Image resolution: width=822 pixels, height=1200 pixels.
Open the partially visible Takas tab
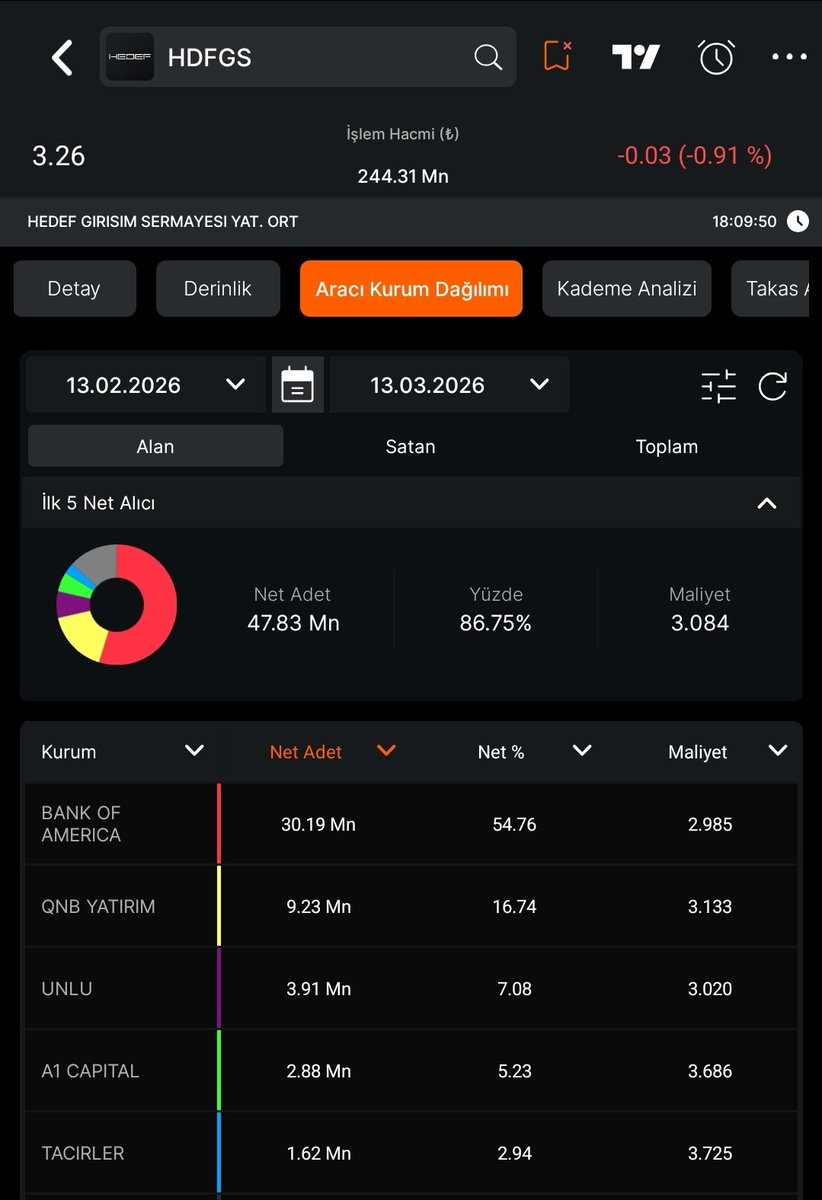point(771,289)
